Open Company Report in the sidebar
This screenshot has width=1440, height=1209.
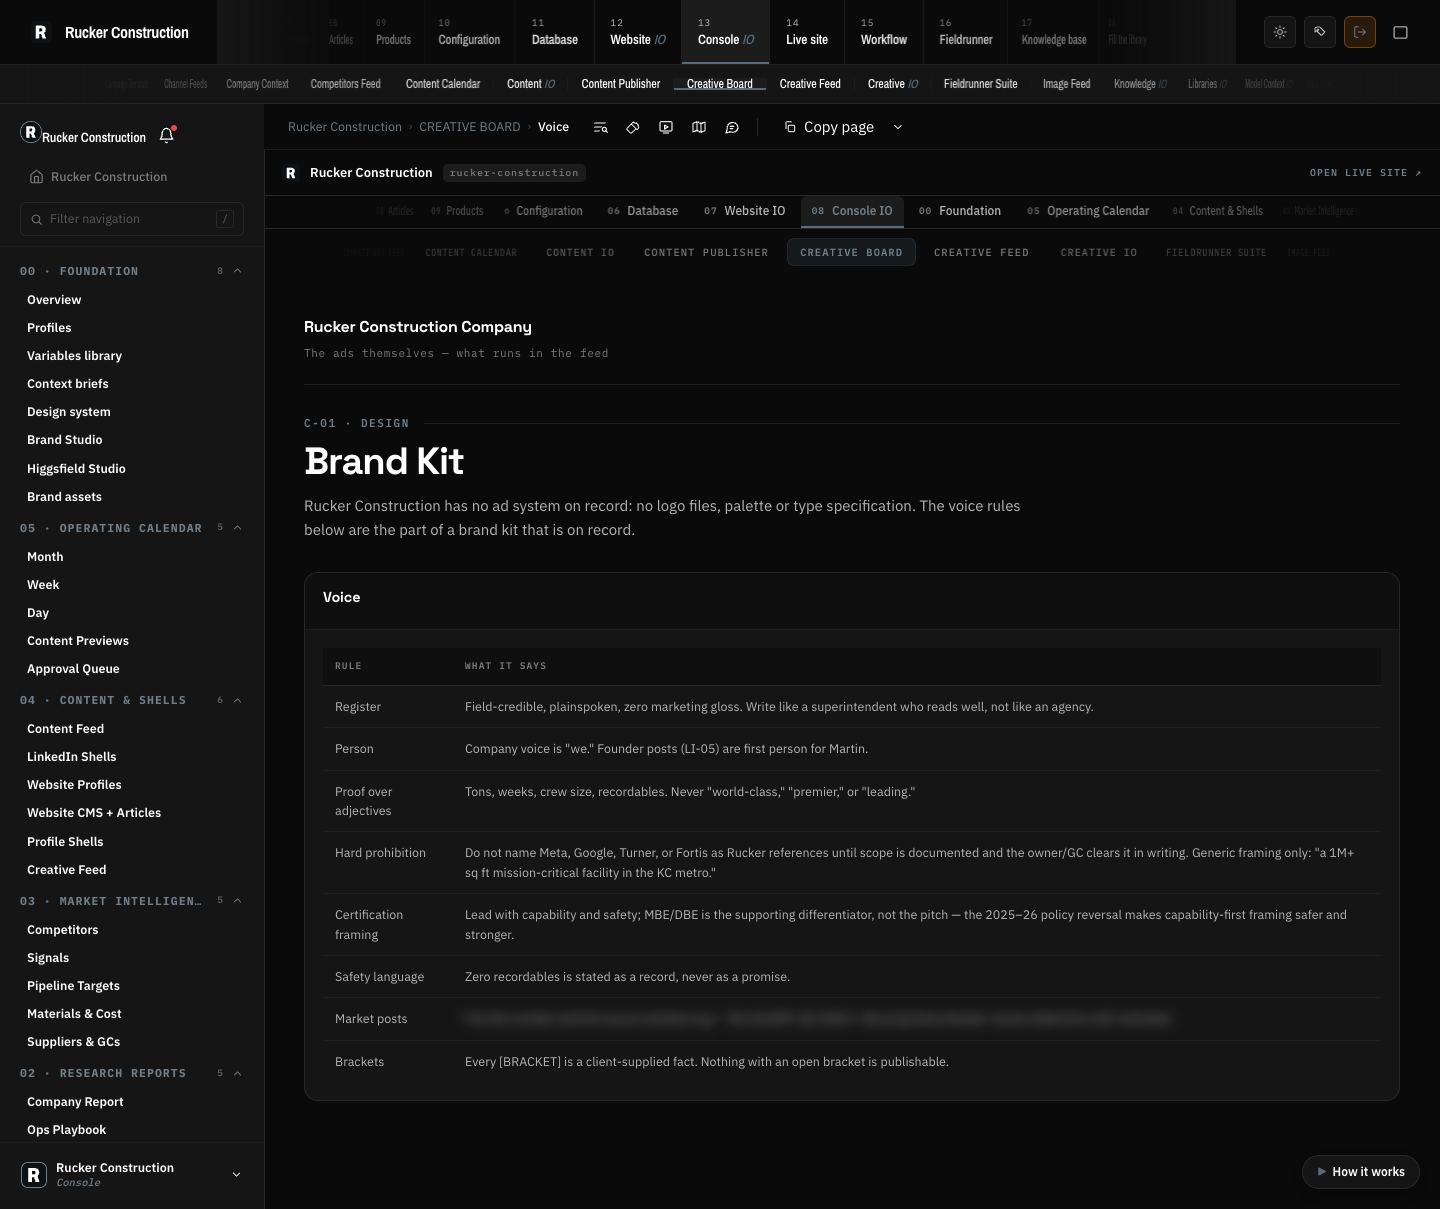point(75,1102)
